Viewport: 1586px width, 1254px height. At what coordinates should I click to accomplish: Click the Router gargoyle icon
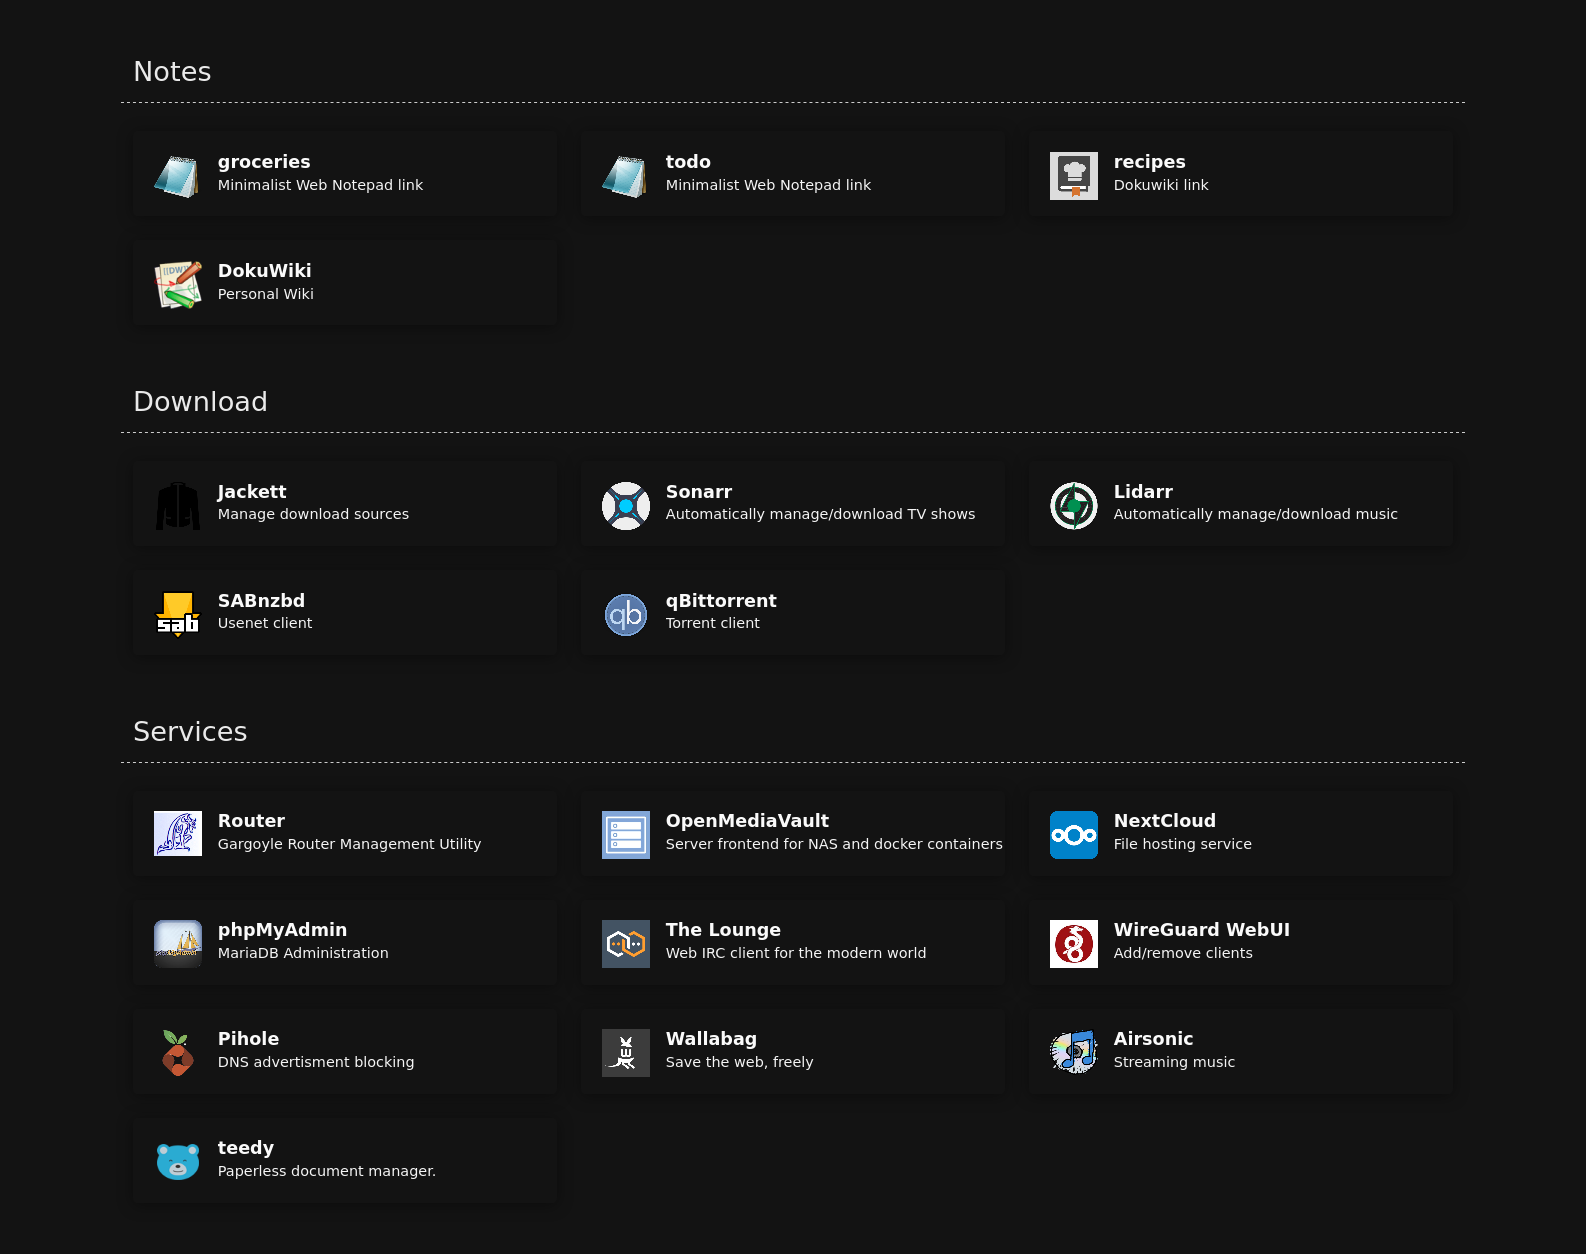178,835
